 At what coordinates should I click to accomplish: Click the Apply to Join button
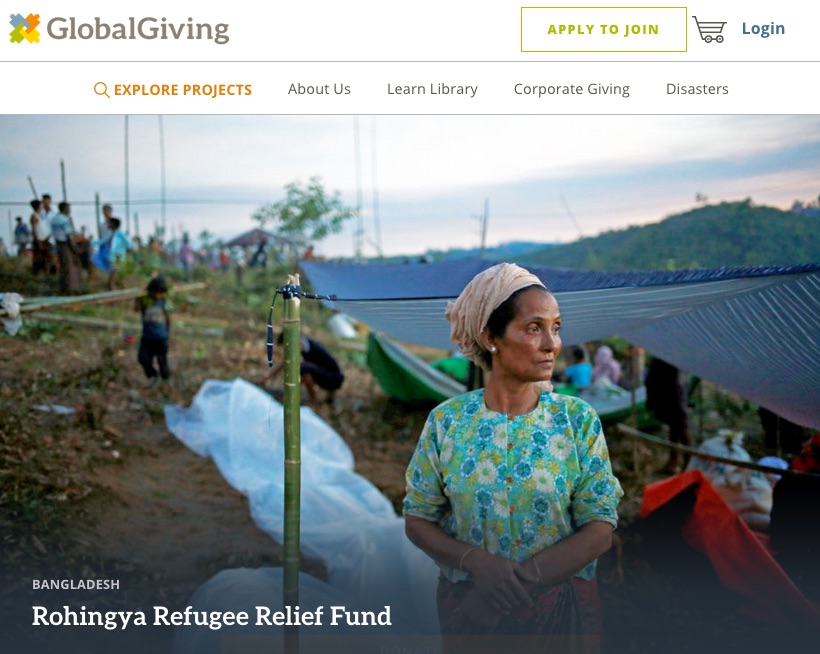coord(603,29)
